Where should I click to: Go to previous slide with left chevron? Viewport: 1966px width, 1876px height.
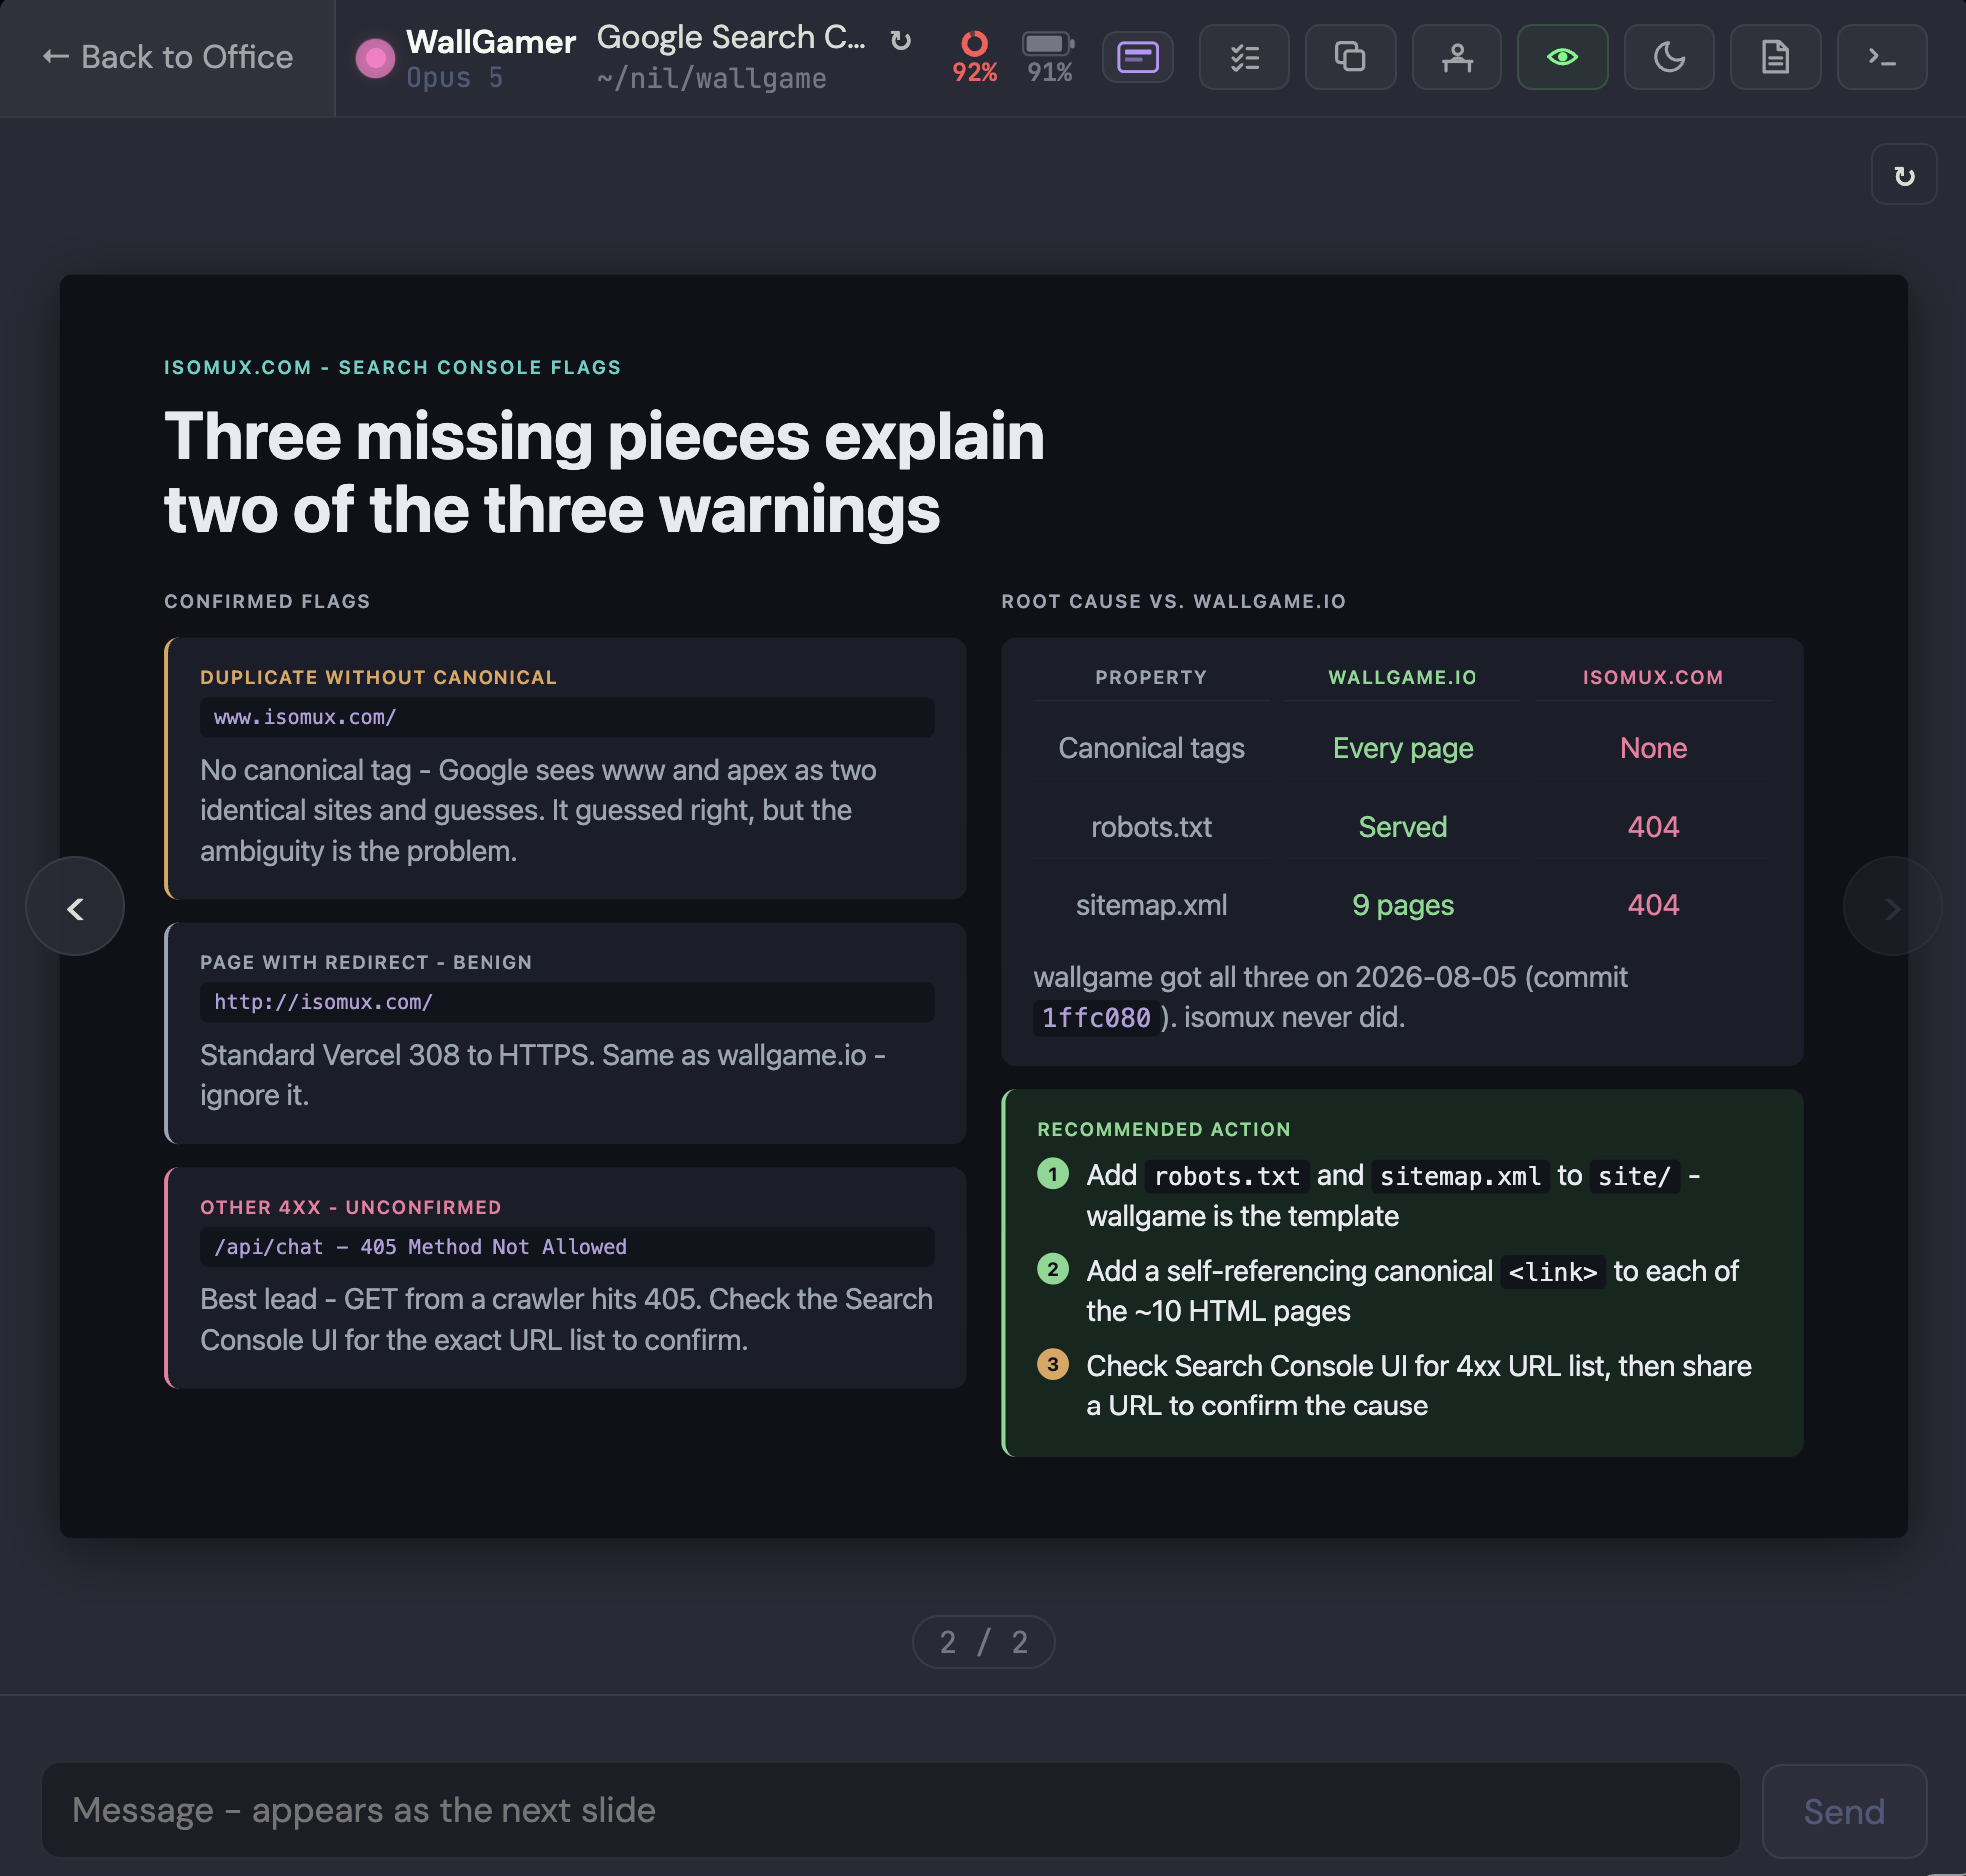click(75, 907)
